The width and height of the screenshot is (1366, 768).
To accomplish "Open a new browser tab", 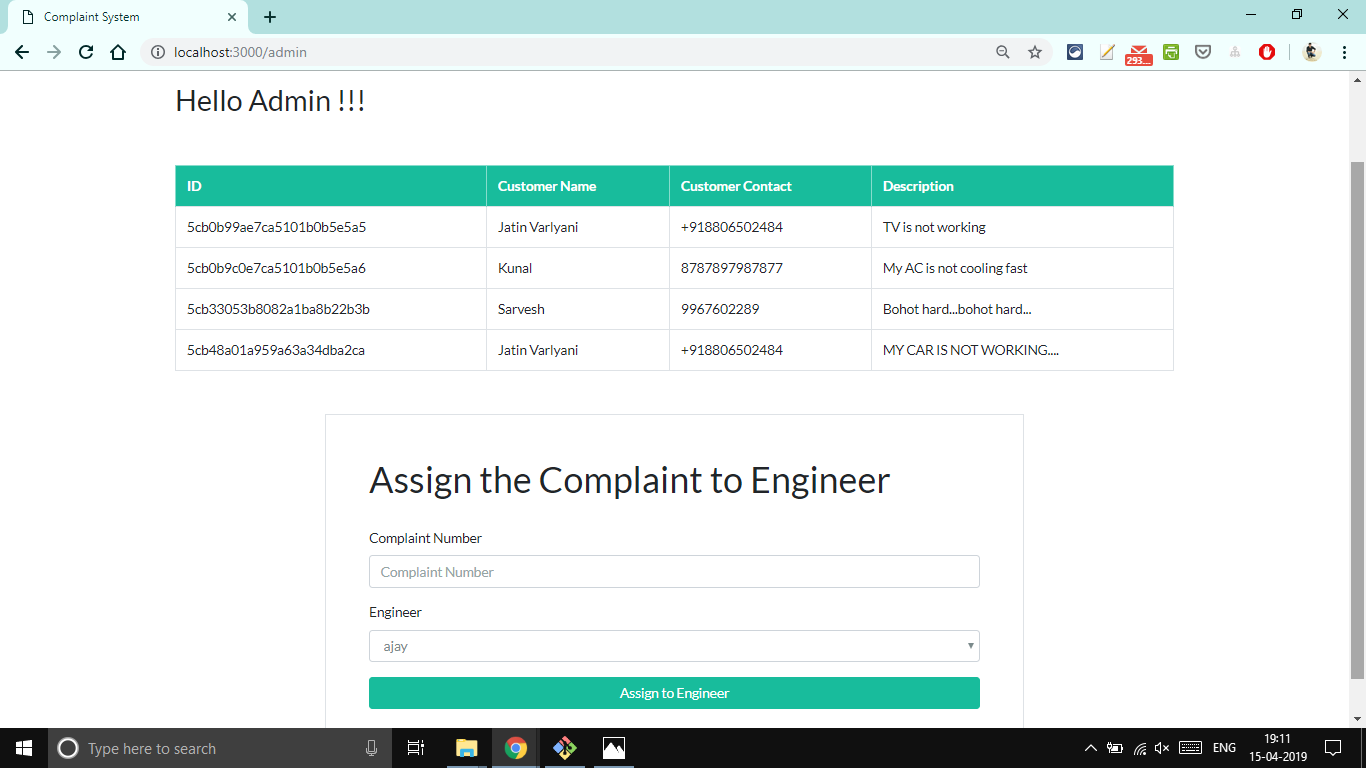I will tap(270, 17).
